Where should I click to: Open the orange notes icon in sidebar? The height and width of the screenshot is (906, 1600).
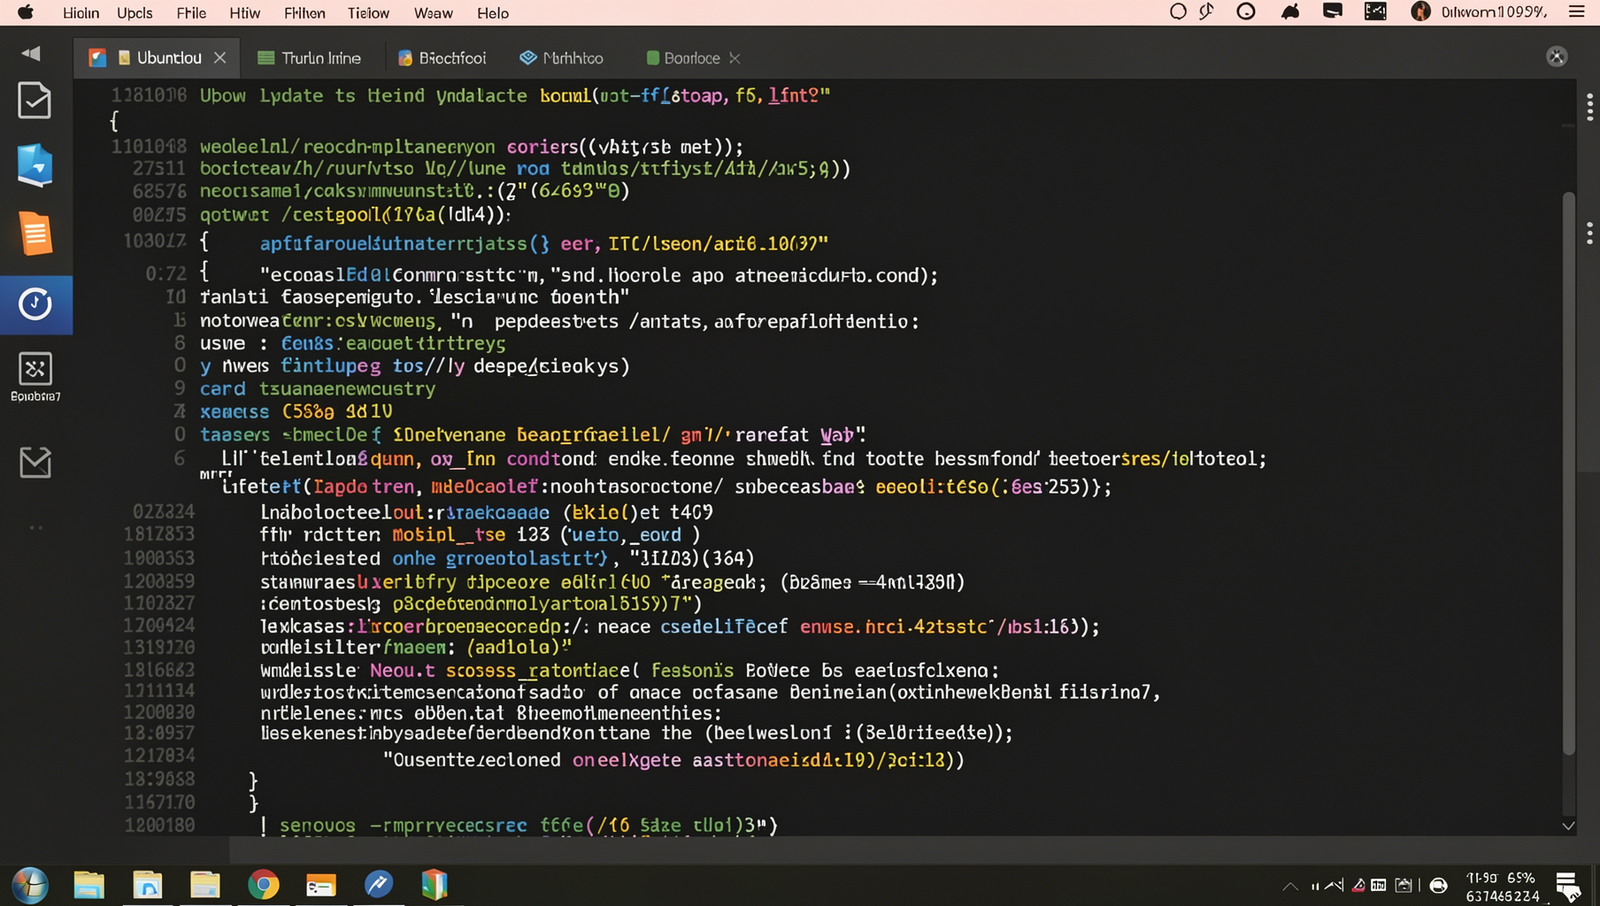35,234
